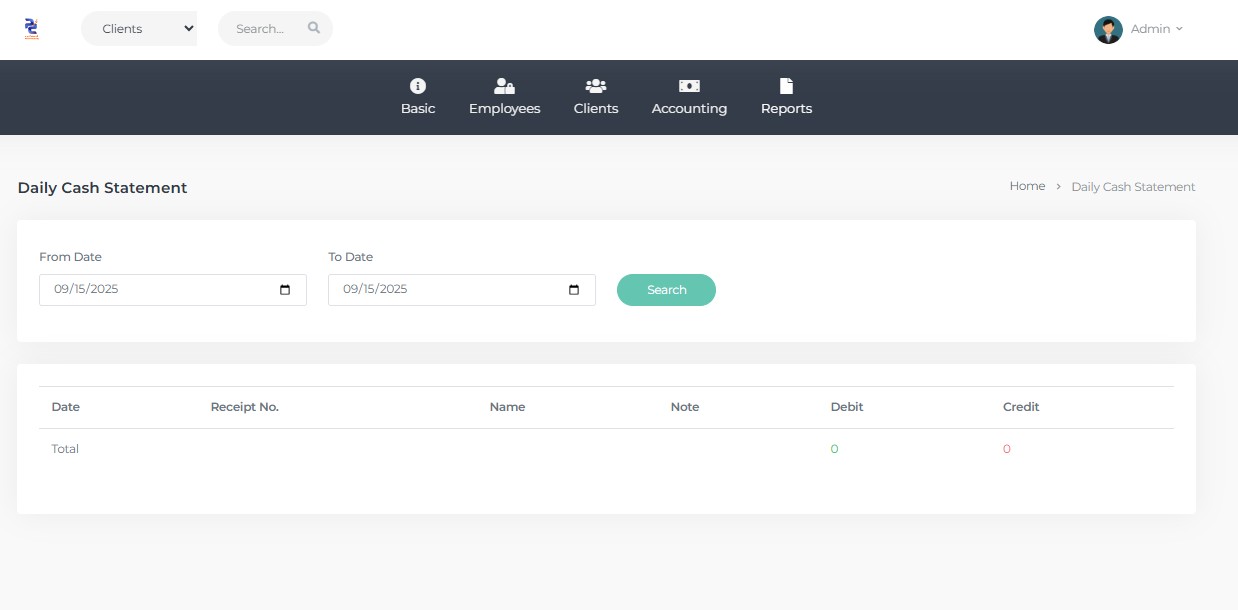Click the Date column header
Viewport: 1238px width, 610px height.
(66, 407)
